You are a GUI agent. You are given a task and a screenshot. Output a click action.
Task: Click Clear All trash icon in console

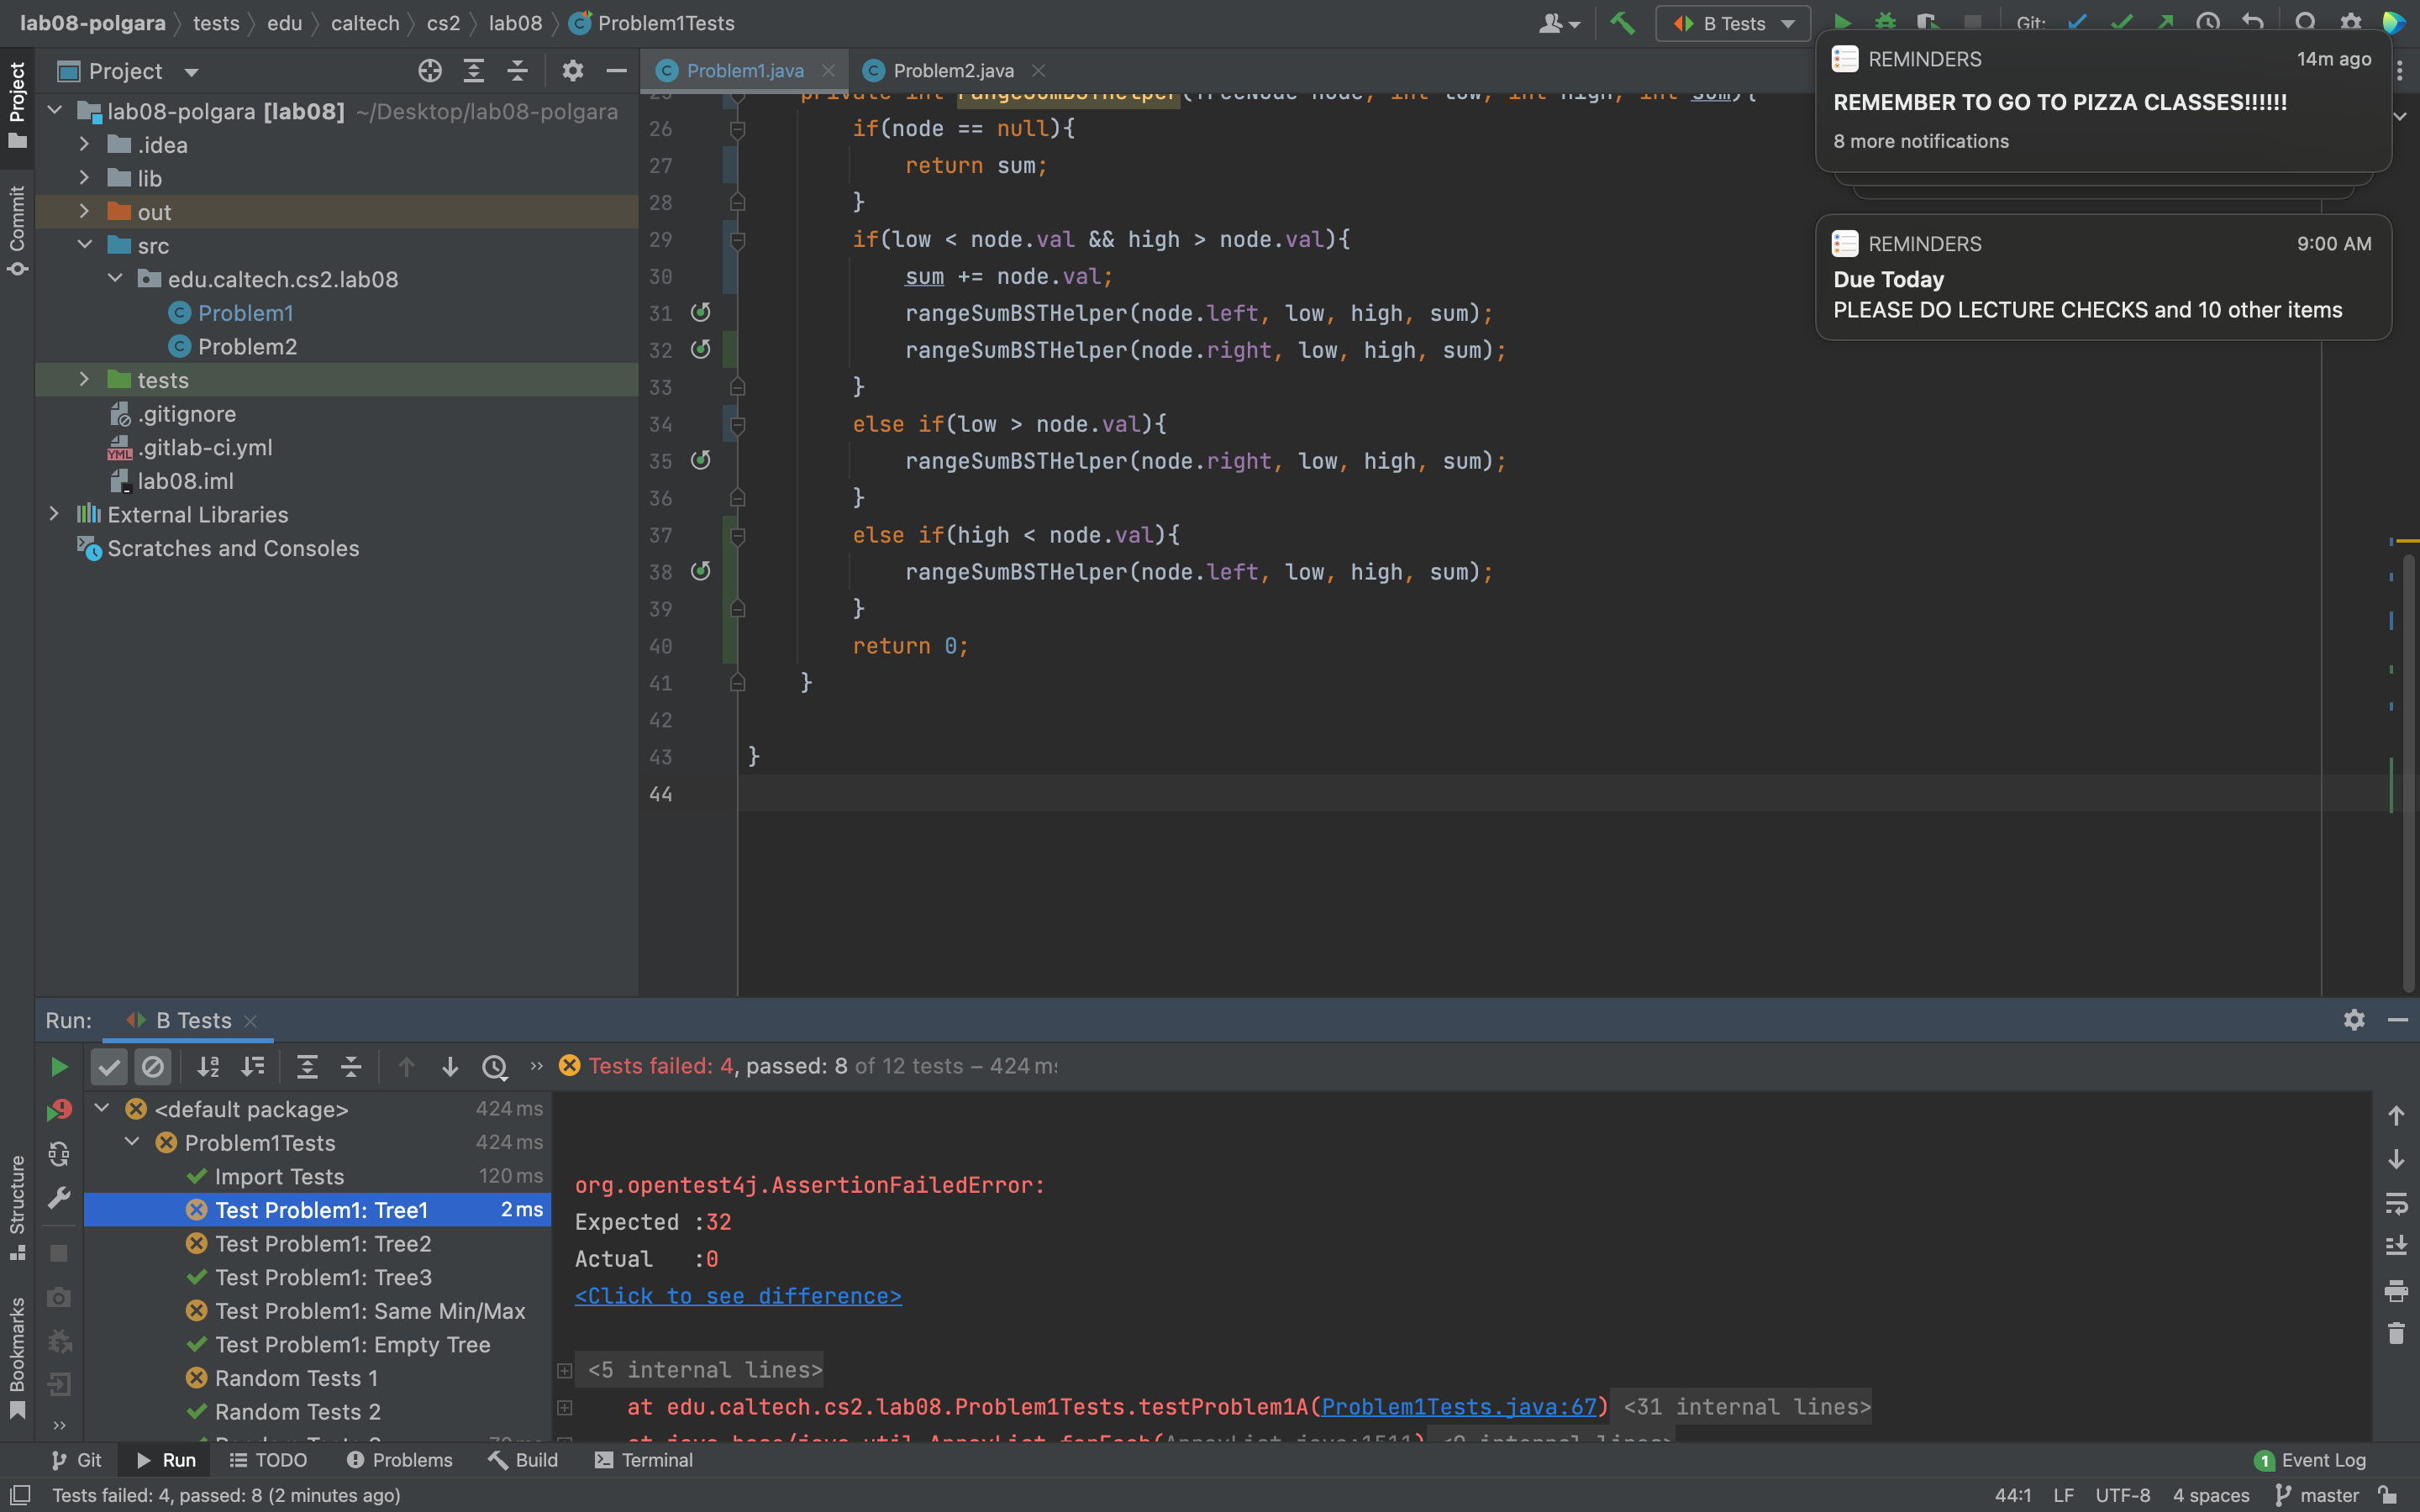pos(2396,1334)
